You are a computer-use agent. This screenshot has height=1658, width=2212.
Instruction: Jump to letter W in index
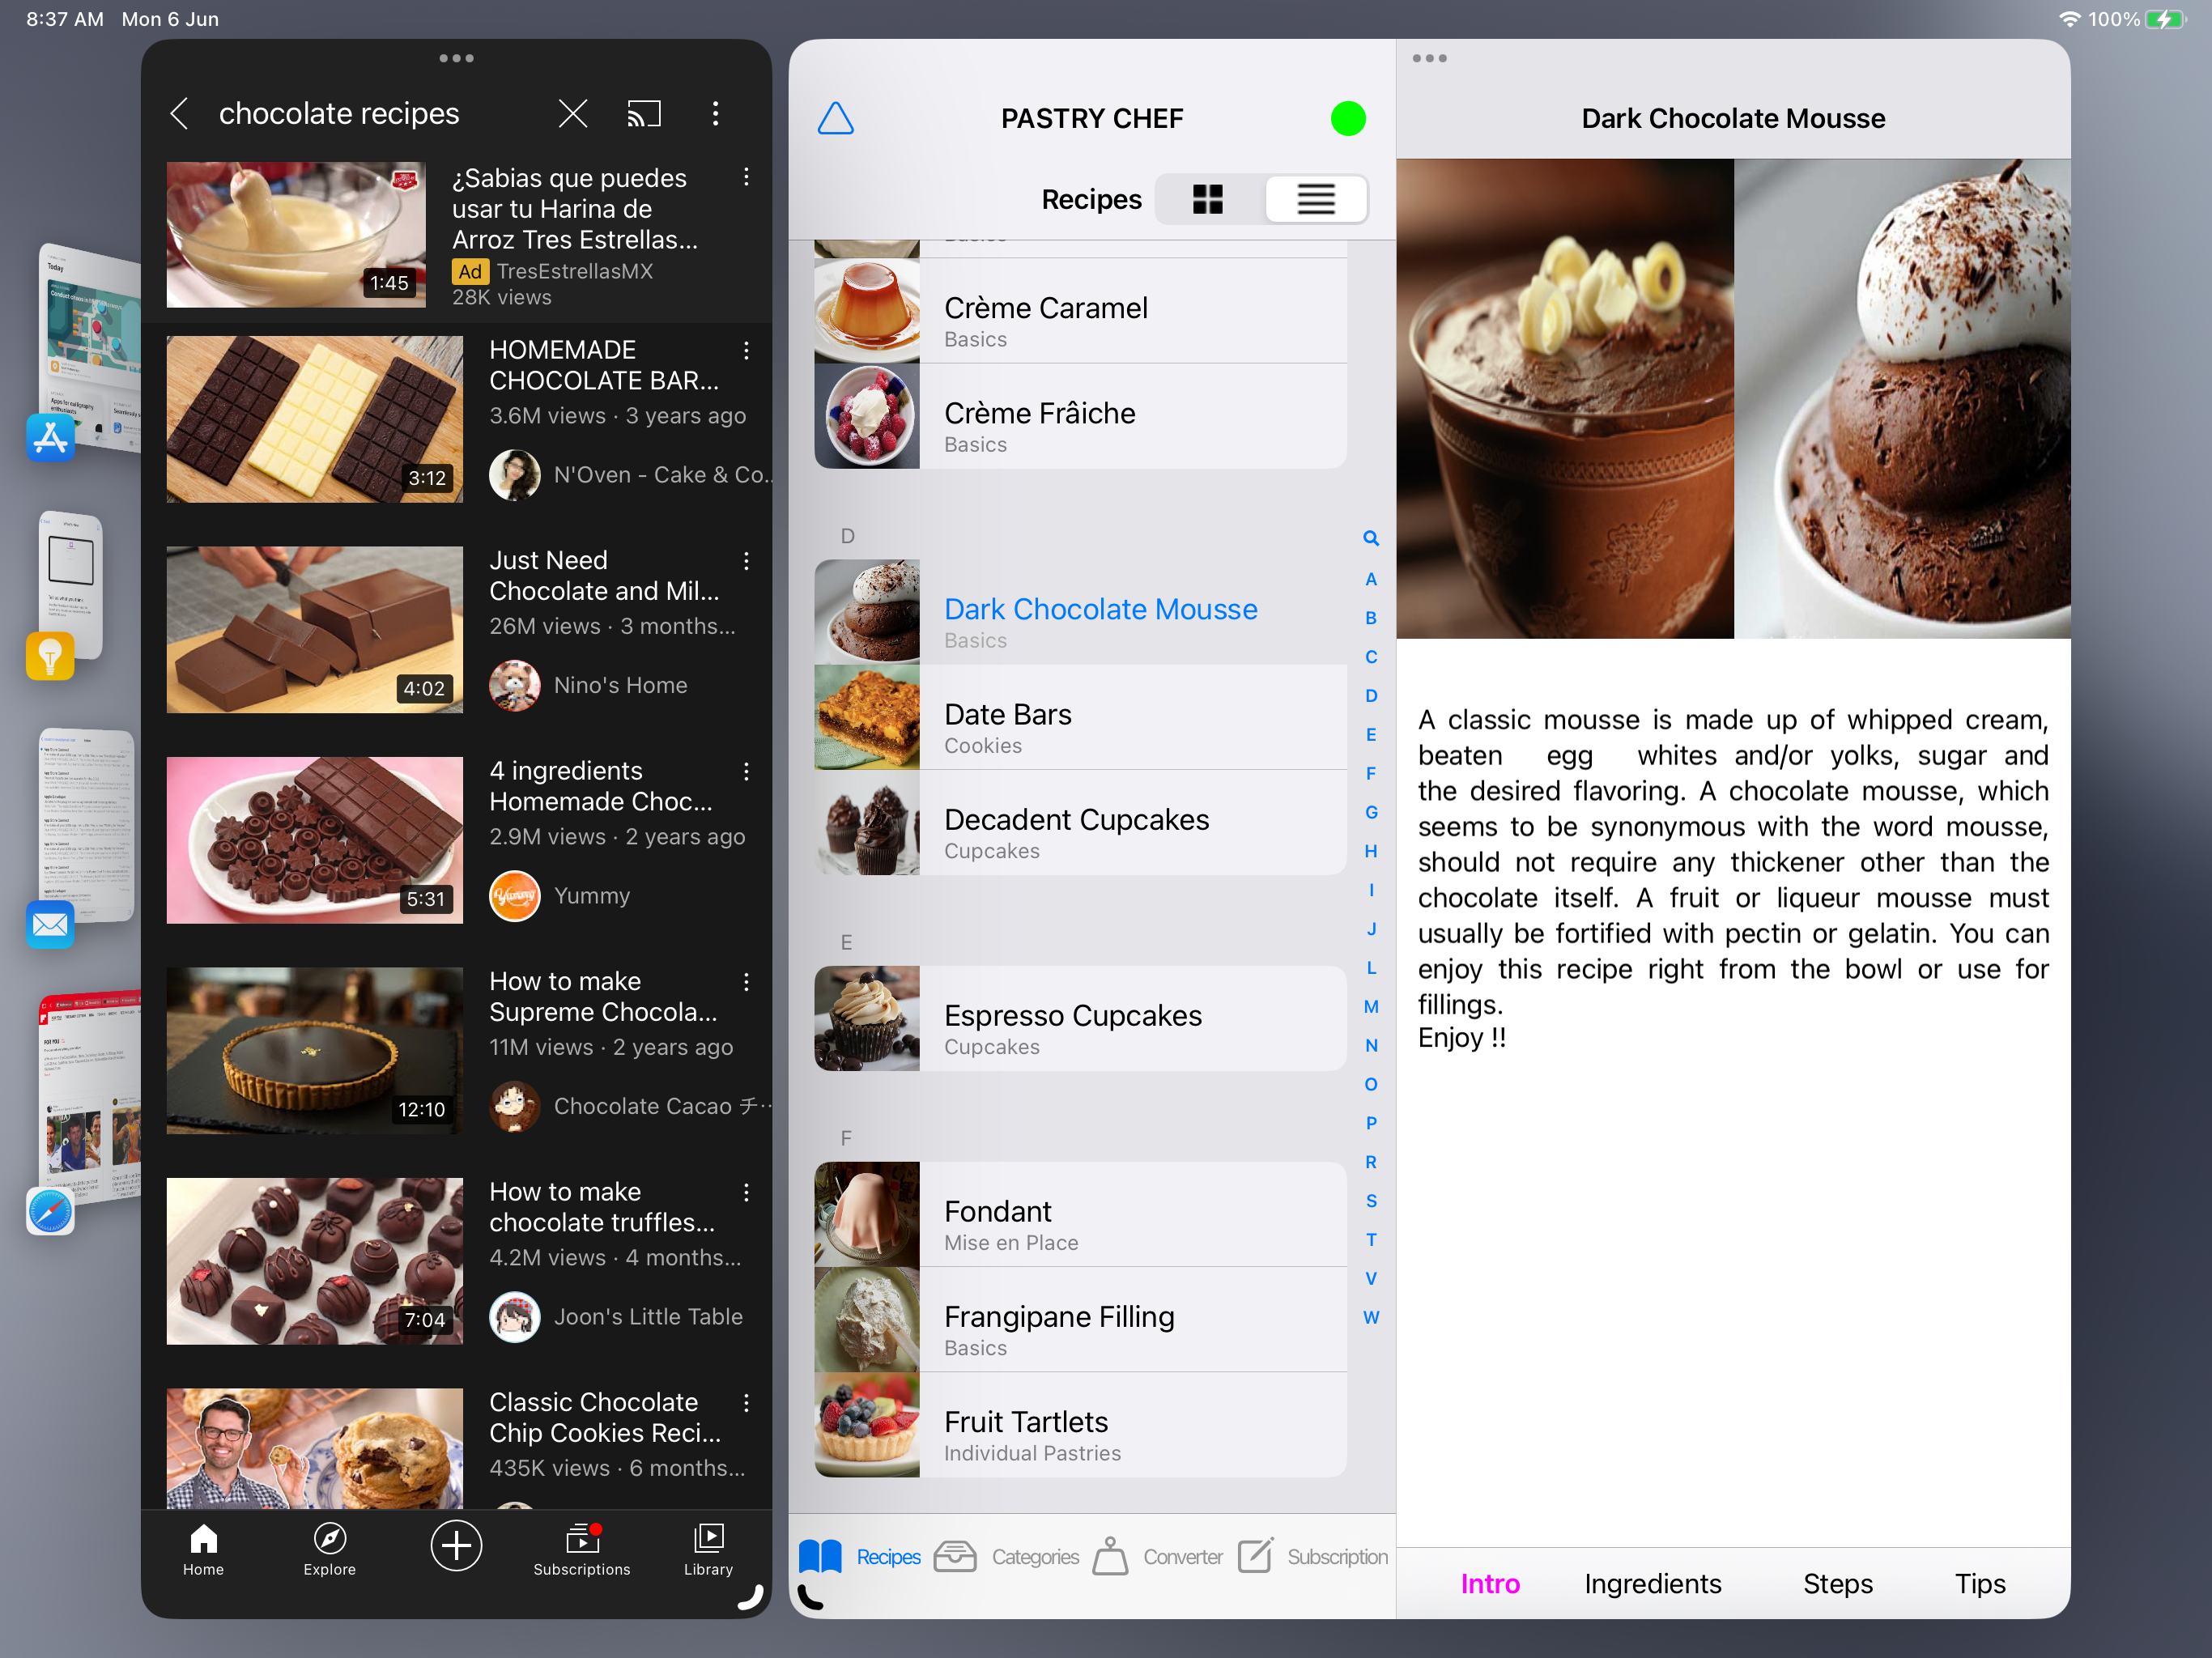coord(1371,1318)
